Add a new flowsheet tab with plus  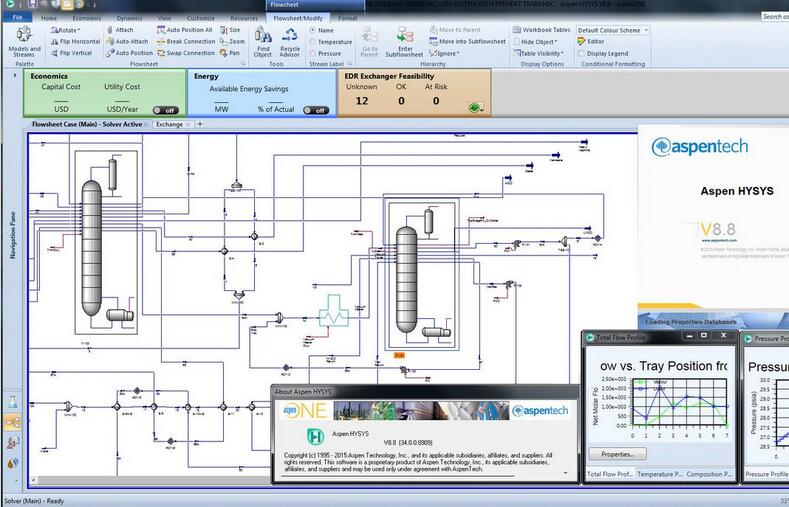tap(200, 124)
